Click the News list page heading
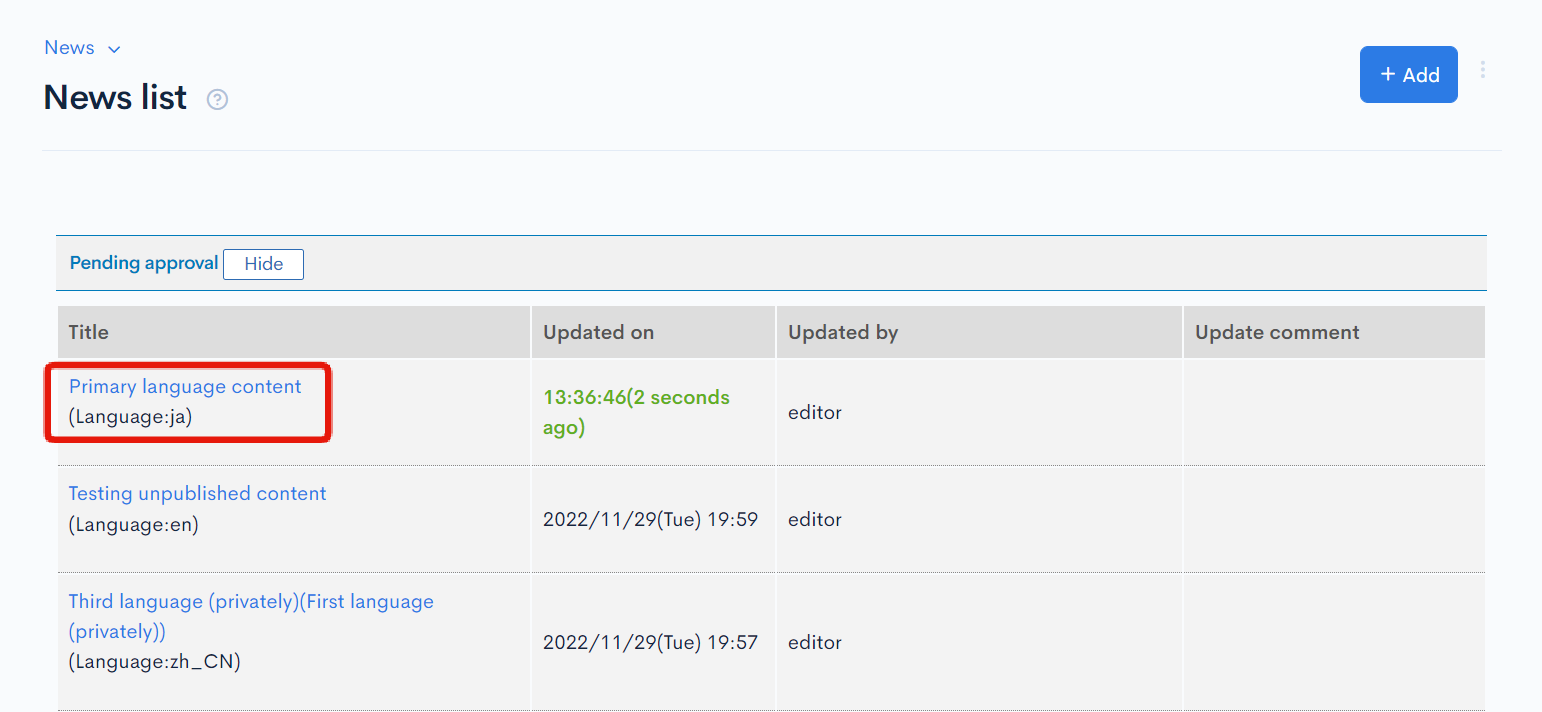Screen dimensions: 1542x712 point(115,98)
